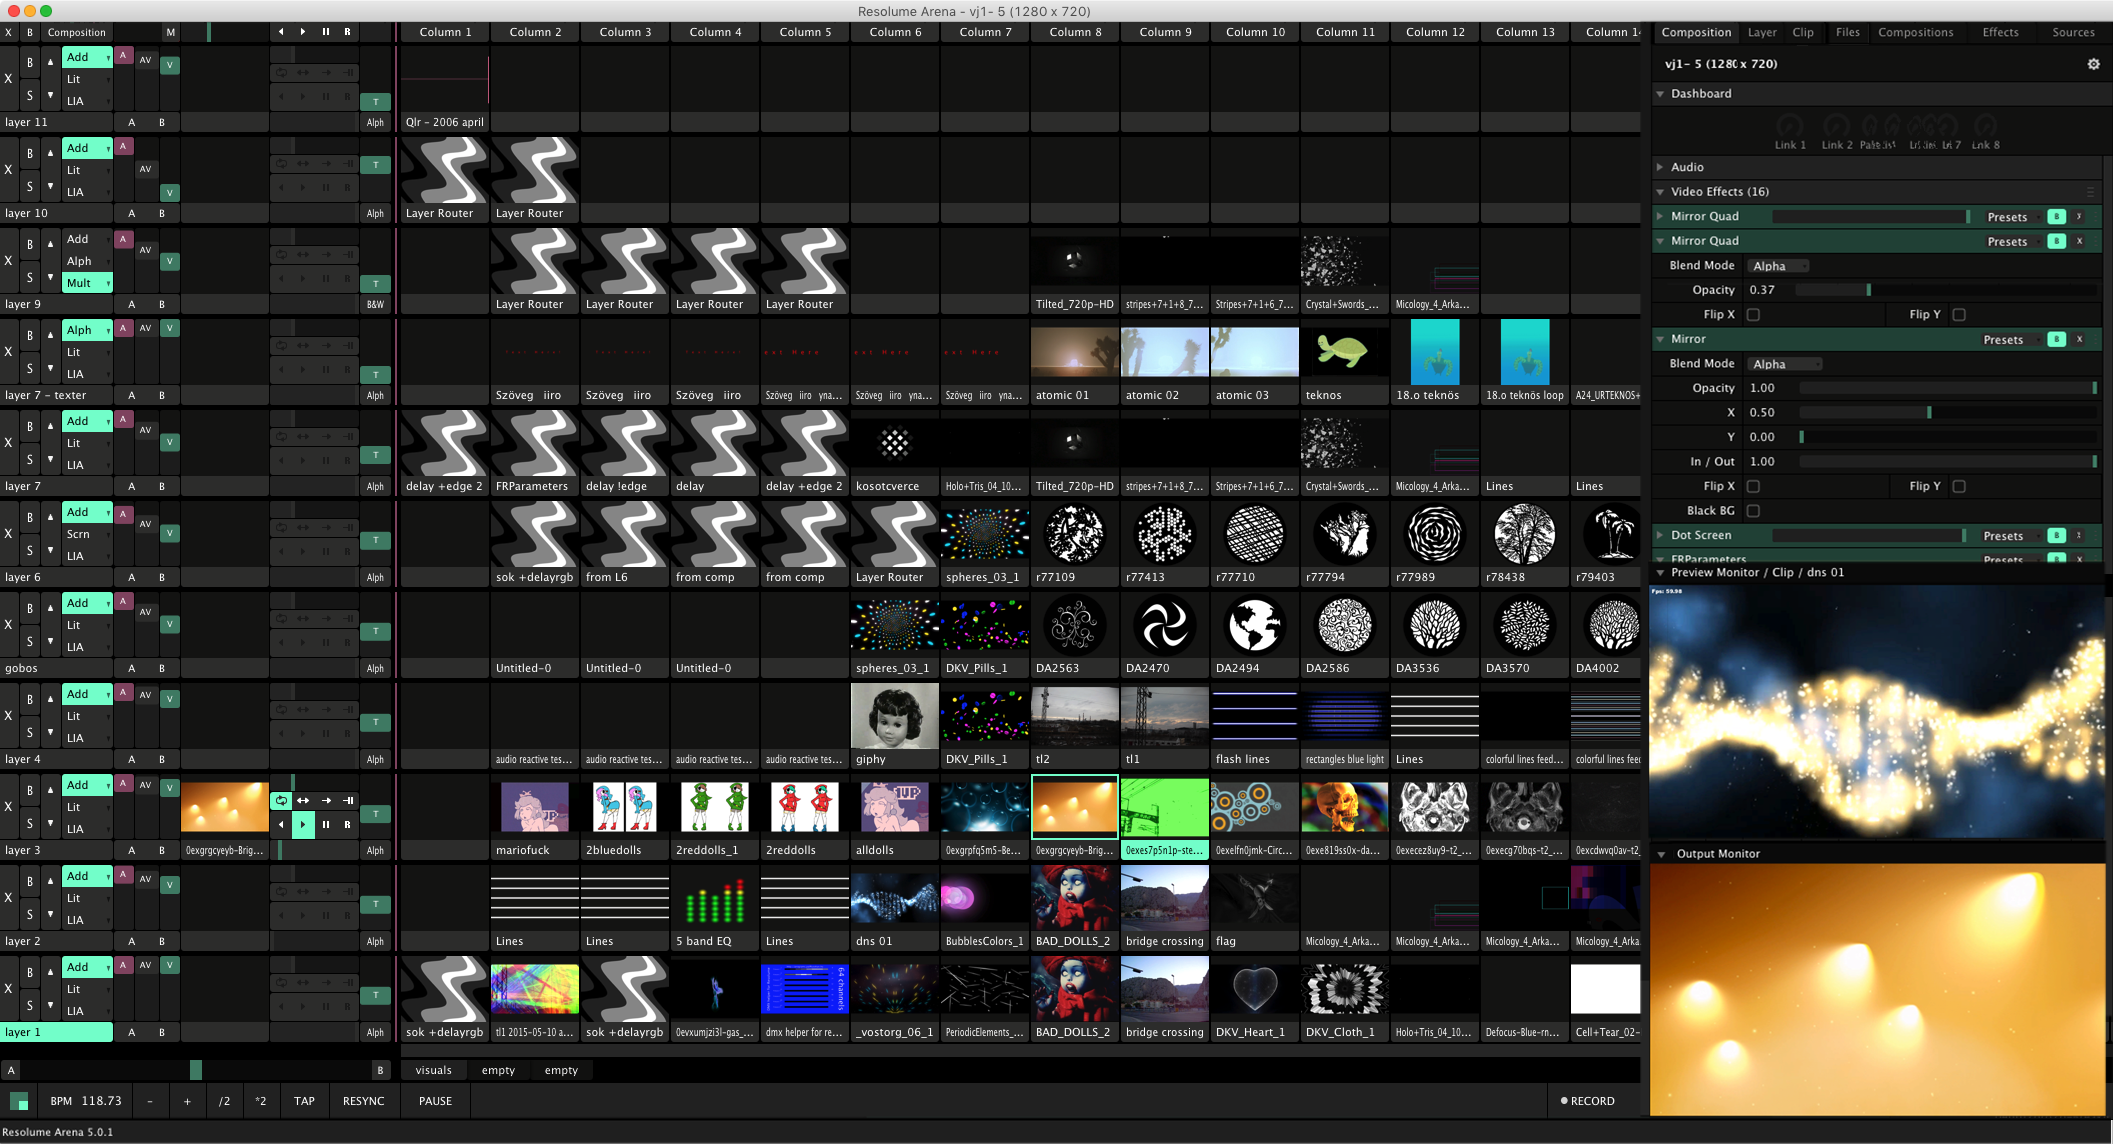Click the TAP tempo button

coord(304,1101)
